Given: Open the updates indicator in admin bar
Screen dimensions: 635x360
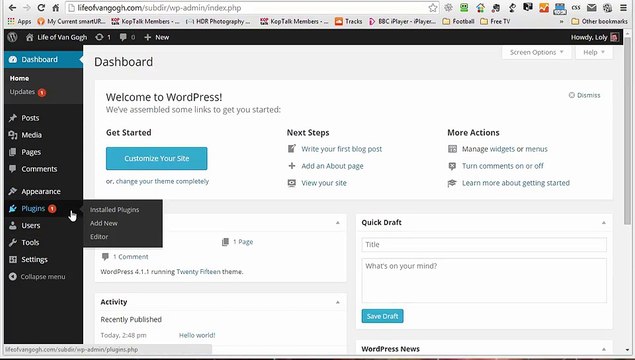Looking at the screenshot, I should (x=103, y=37).
